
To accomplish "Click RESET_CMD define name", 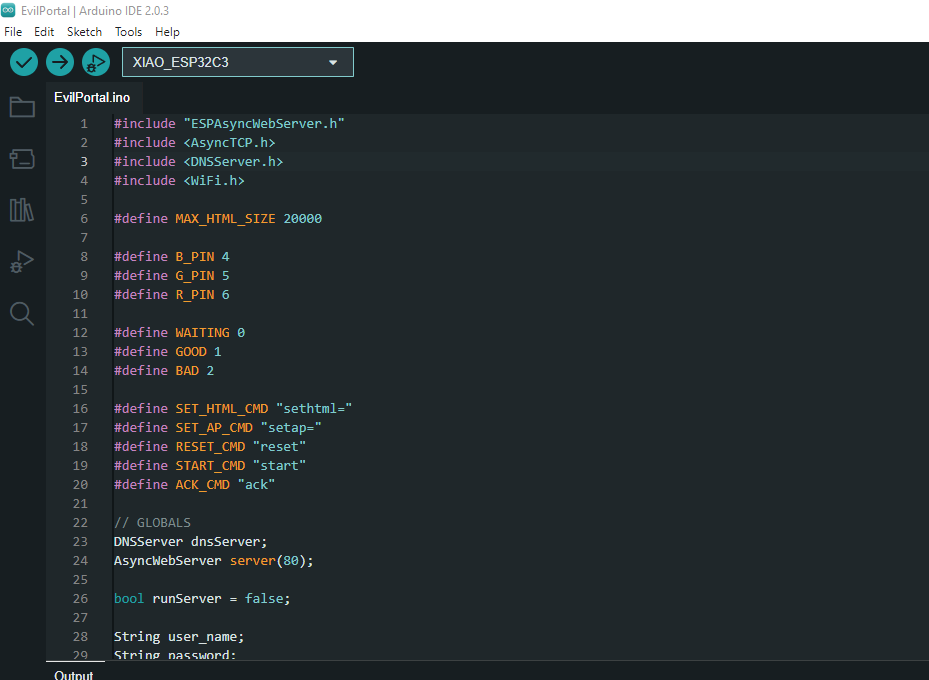I will click(210, 446).
